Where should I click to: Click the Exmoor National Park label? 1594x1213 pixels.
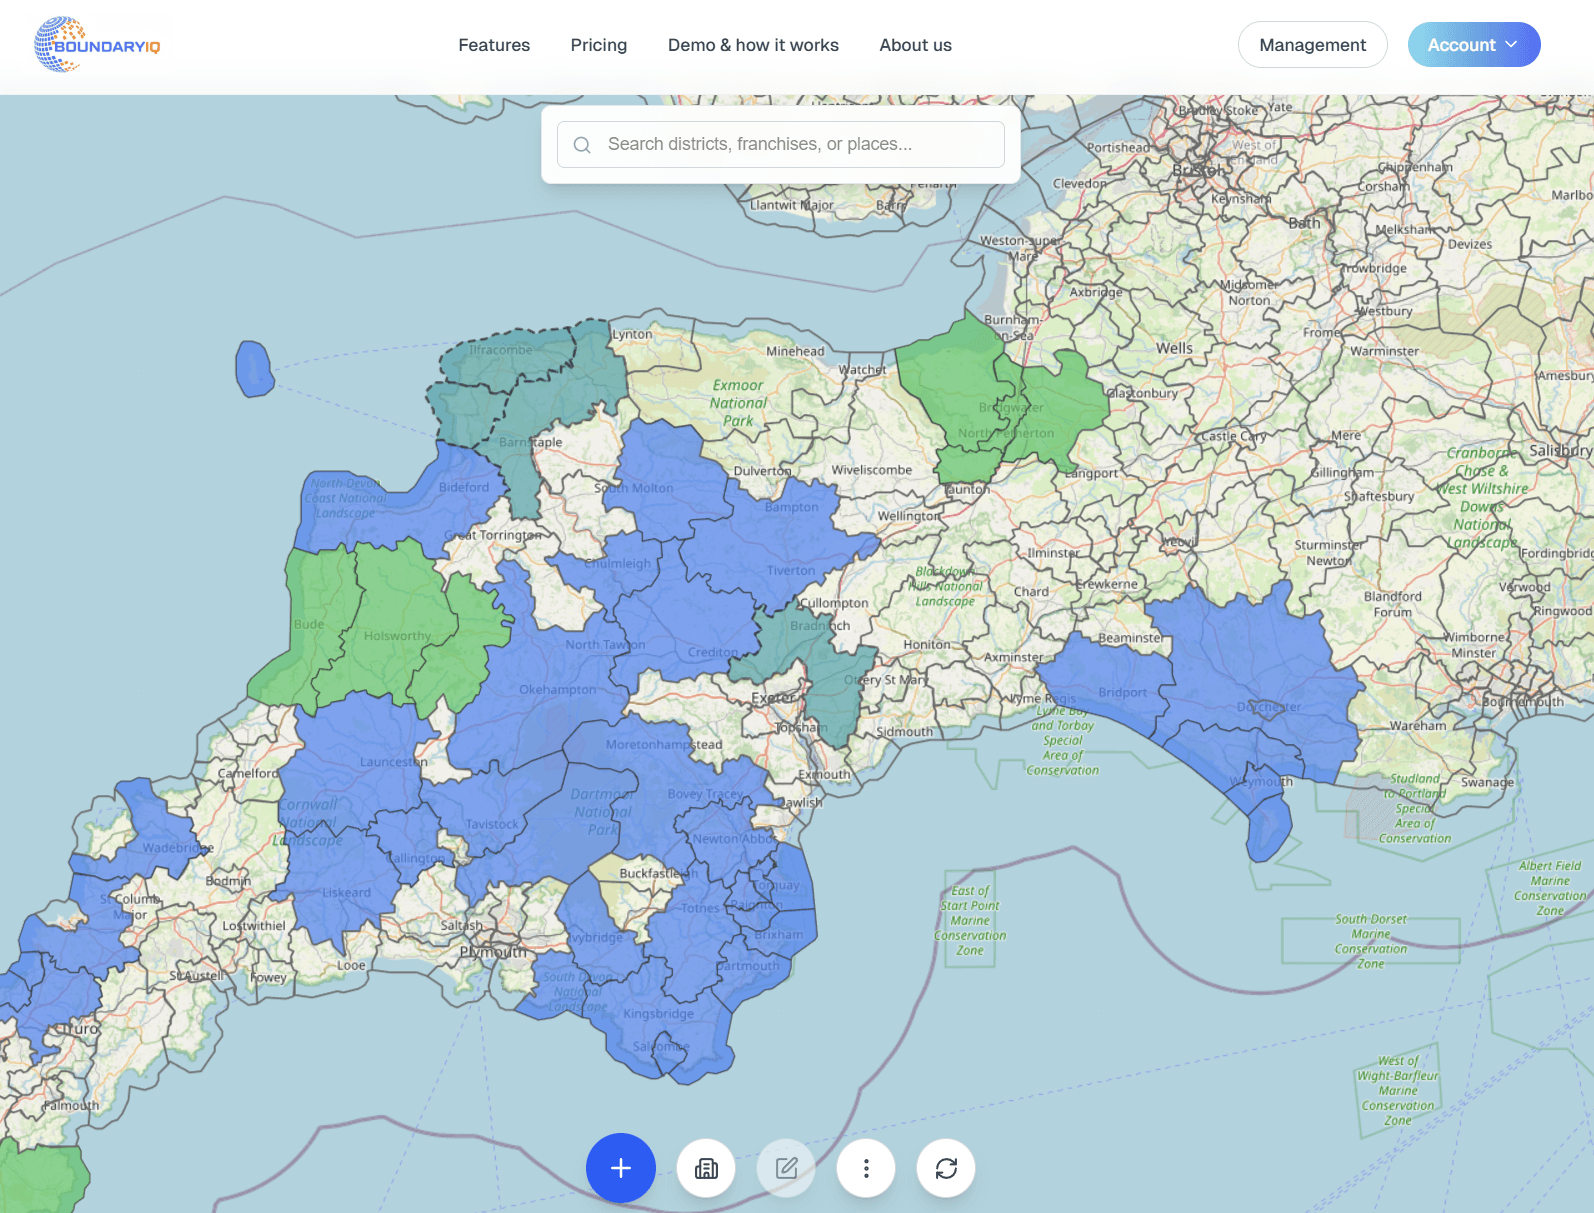pyautogui.click(x=739, y=403)
